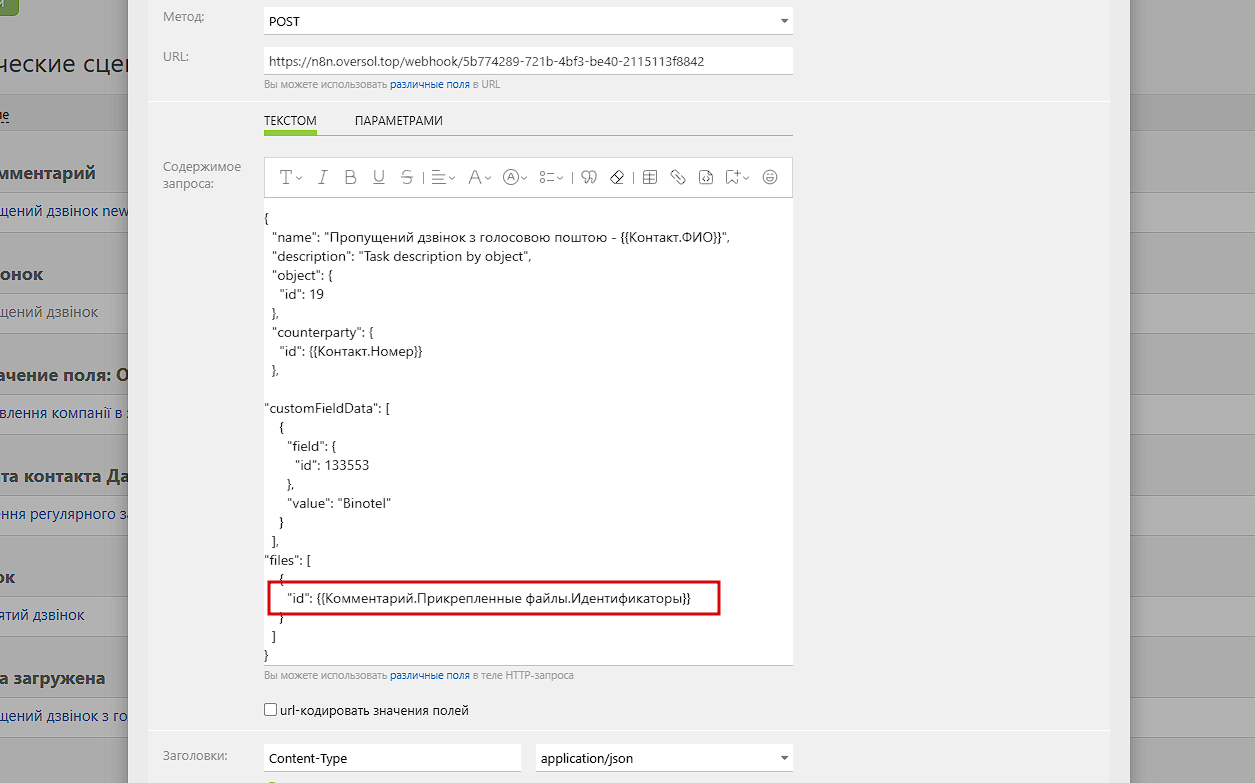Open the text alignment dropdown
The image size is (1255, 783).
click(443, 177)
